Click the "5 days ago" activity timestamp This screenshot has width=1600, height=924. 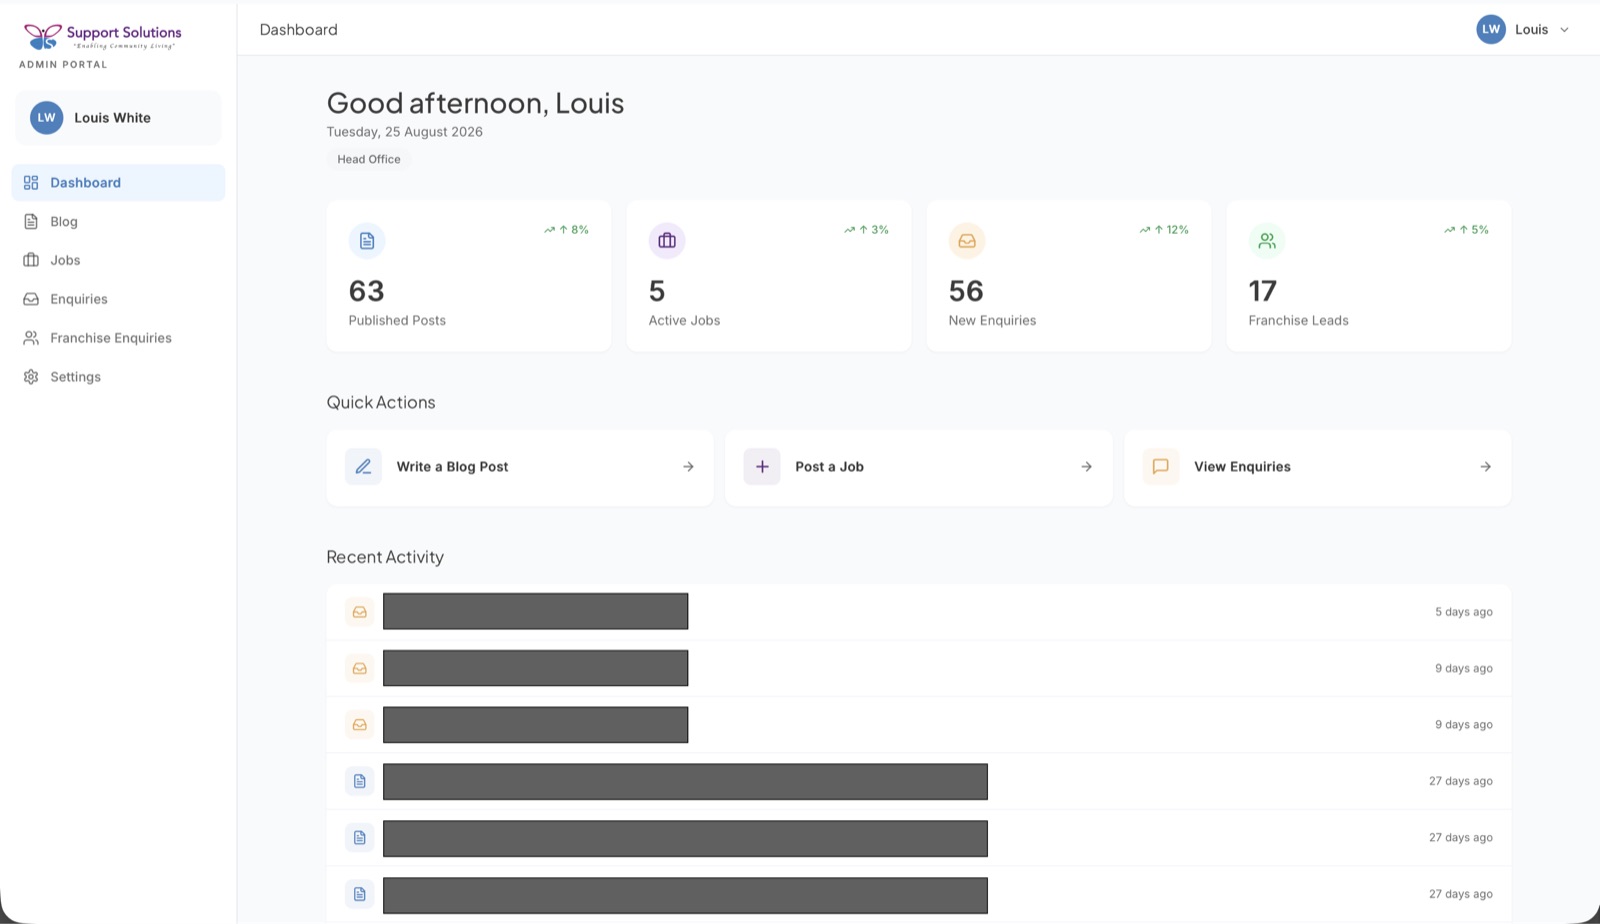click(1464, 612)
